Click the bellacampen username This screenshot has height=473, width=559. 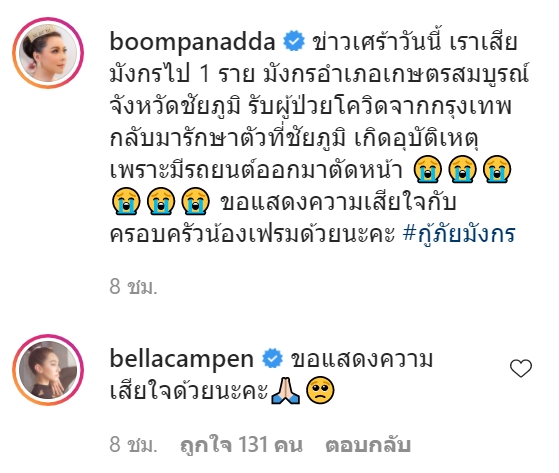(182, 359)
